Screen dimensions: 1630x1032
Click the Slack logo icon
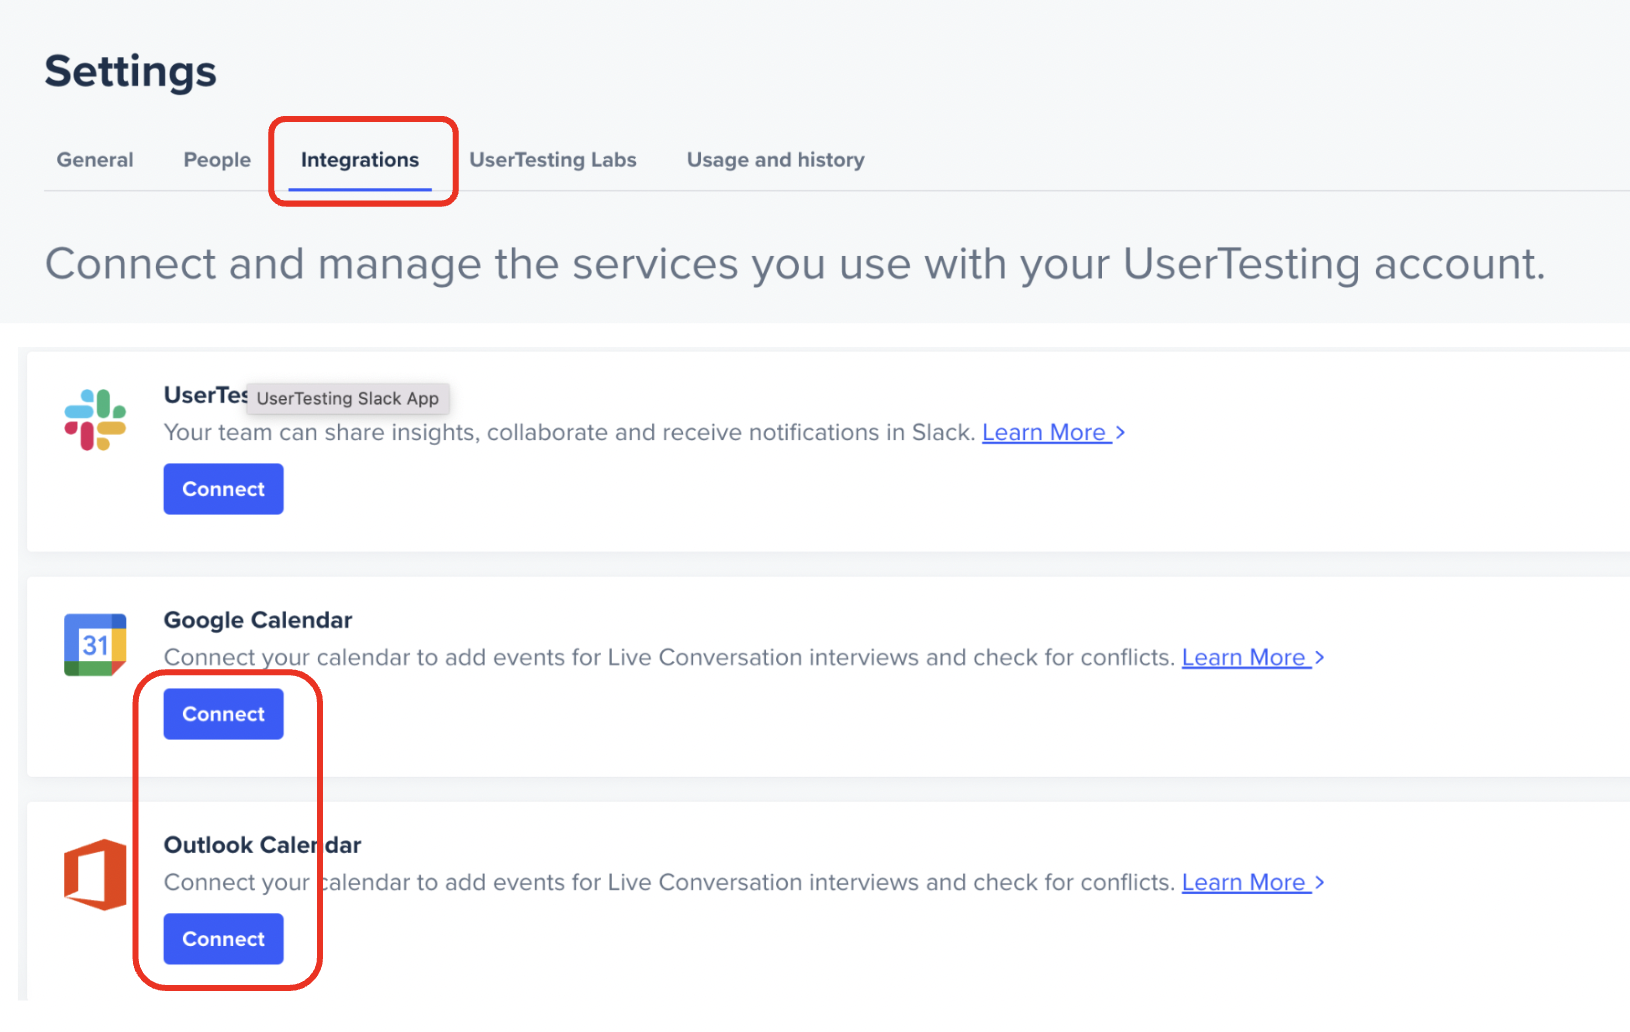pyautogui.click(x=95, y=420)
